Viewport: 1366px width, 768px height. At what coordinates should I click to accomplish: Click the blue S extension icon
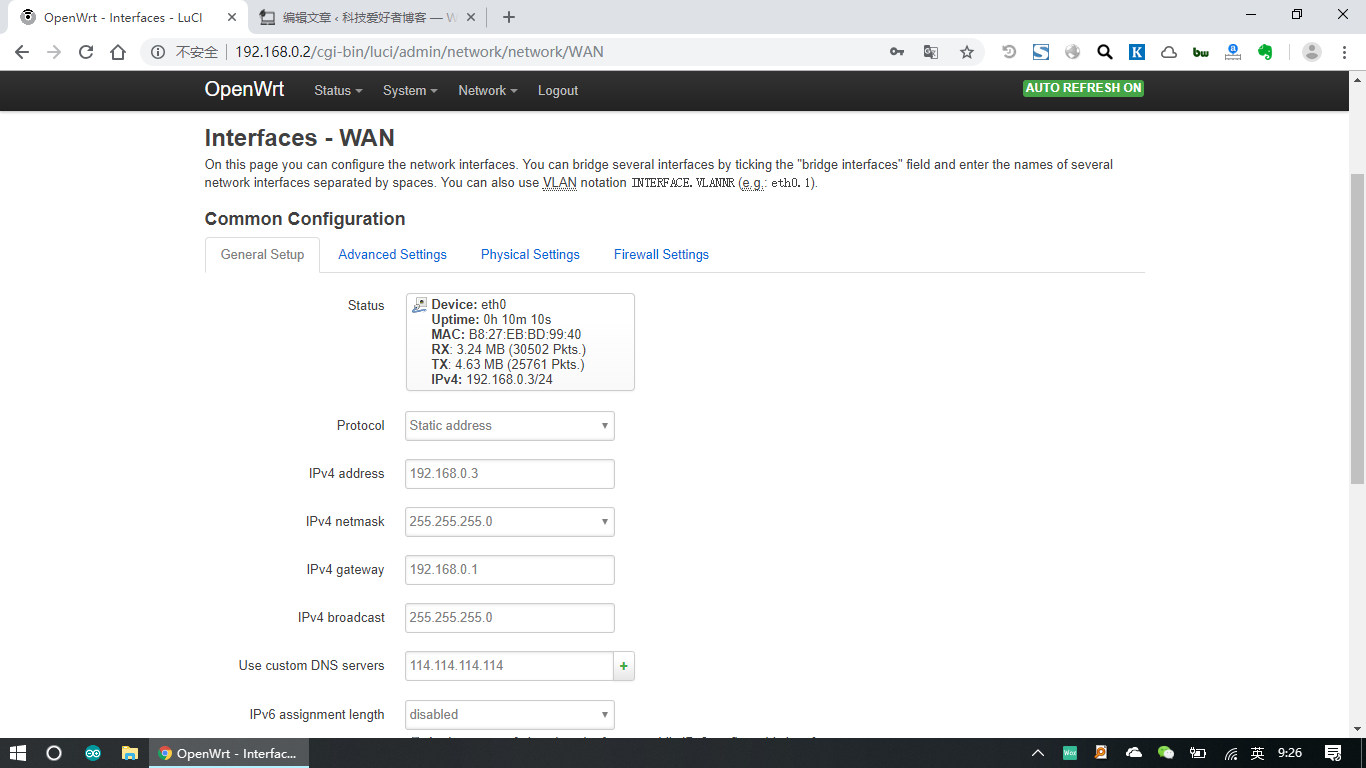1040,50
